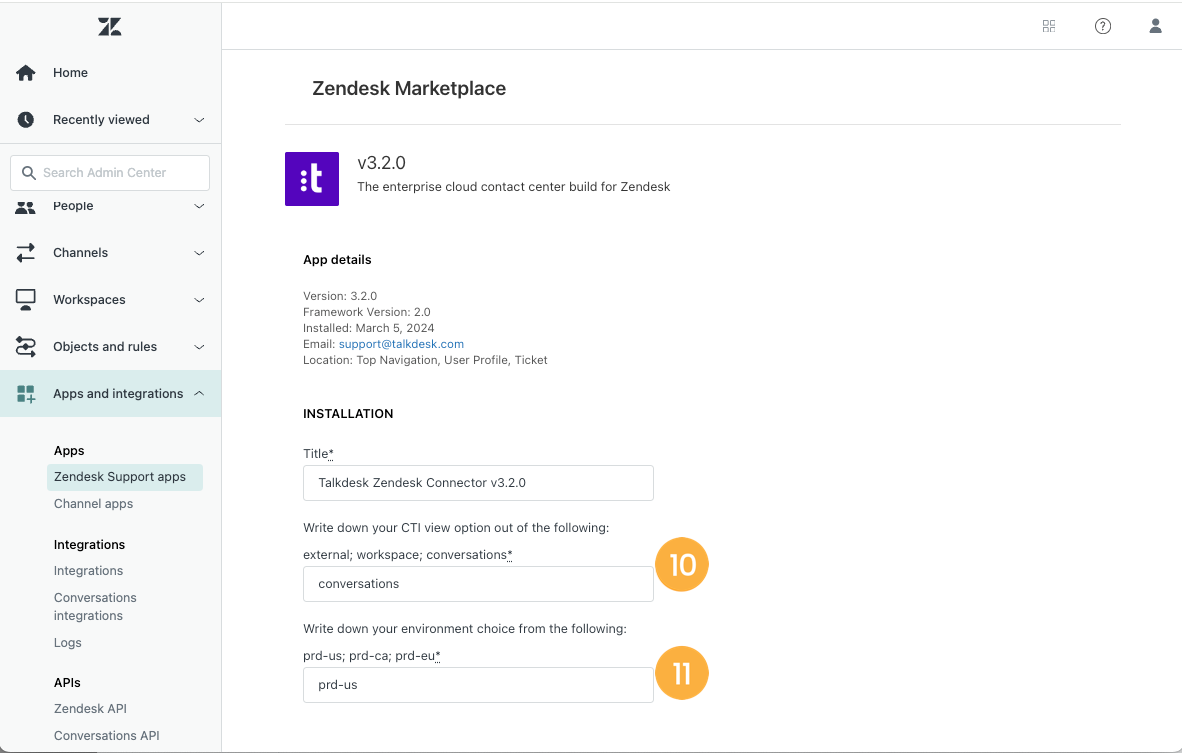Click the Home house icon
Screen dimensions: 1182x753
click(x=26, y=73)
